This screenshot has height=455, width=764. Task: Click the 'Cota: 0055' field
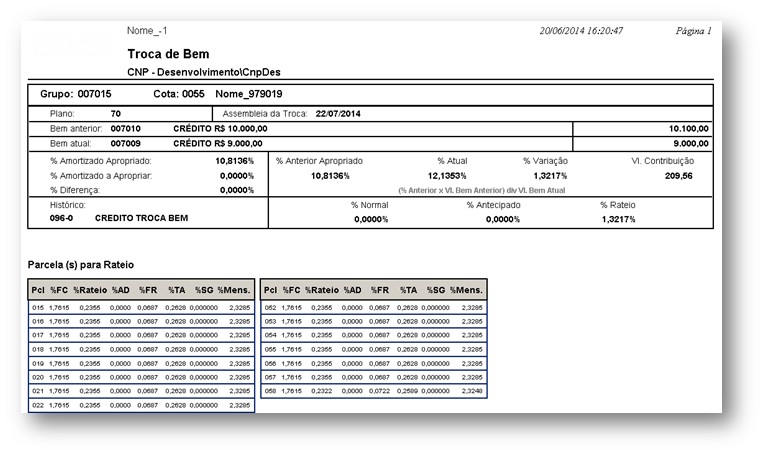(x=179, y=94)
